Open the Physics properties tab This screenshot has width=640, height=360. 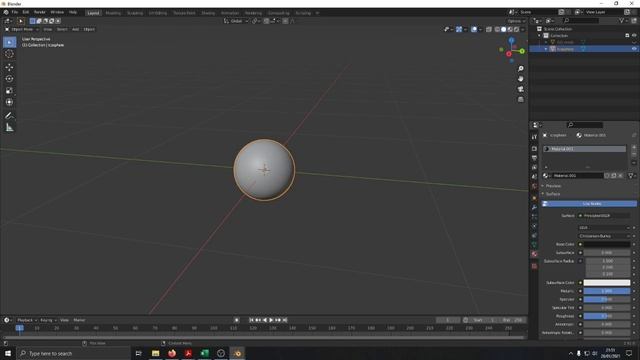coord(534,226)
